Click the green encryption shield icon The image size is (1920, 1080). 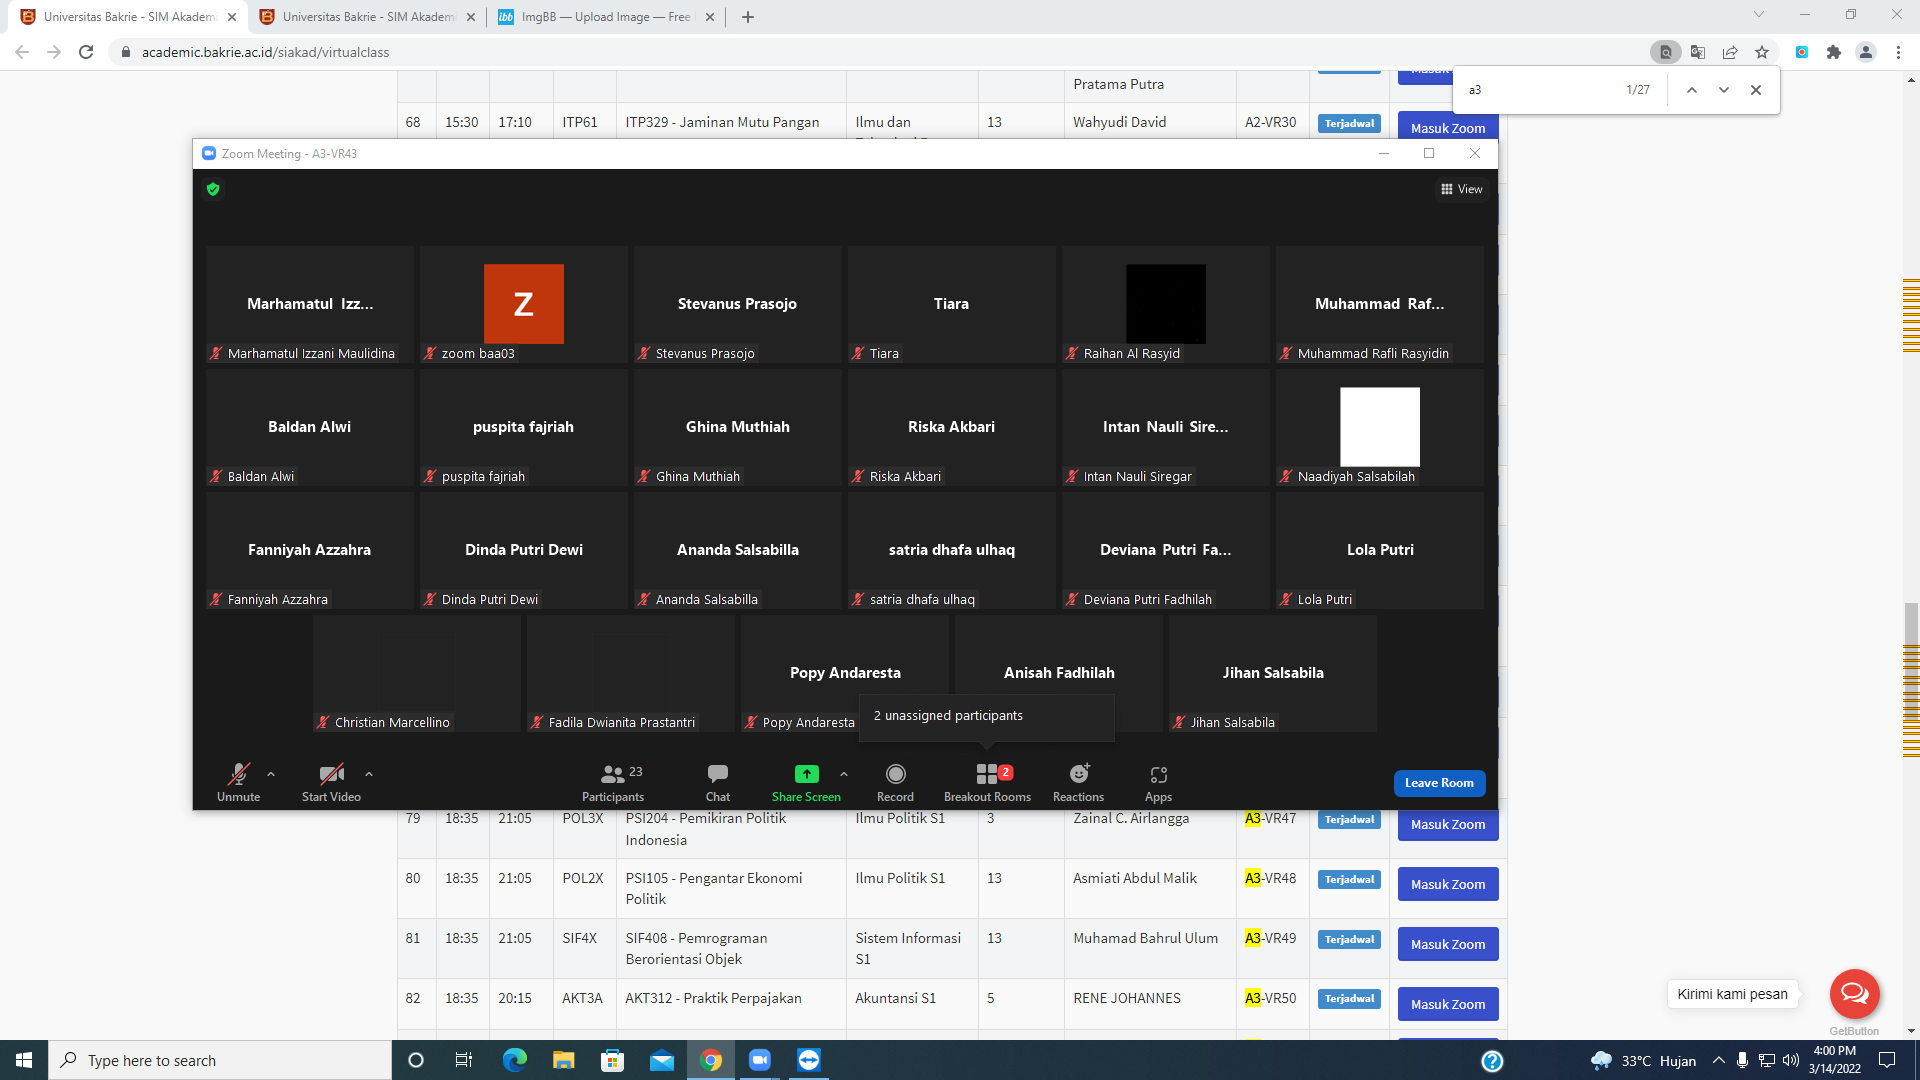click(x=213, y=189)
